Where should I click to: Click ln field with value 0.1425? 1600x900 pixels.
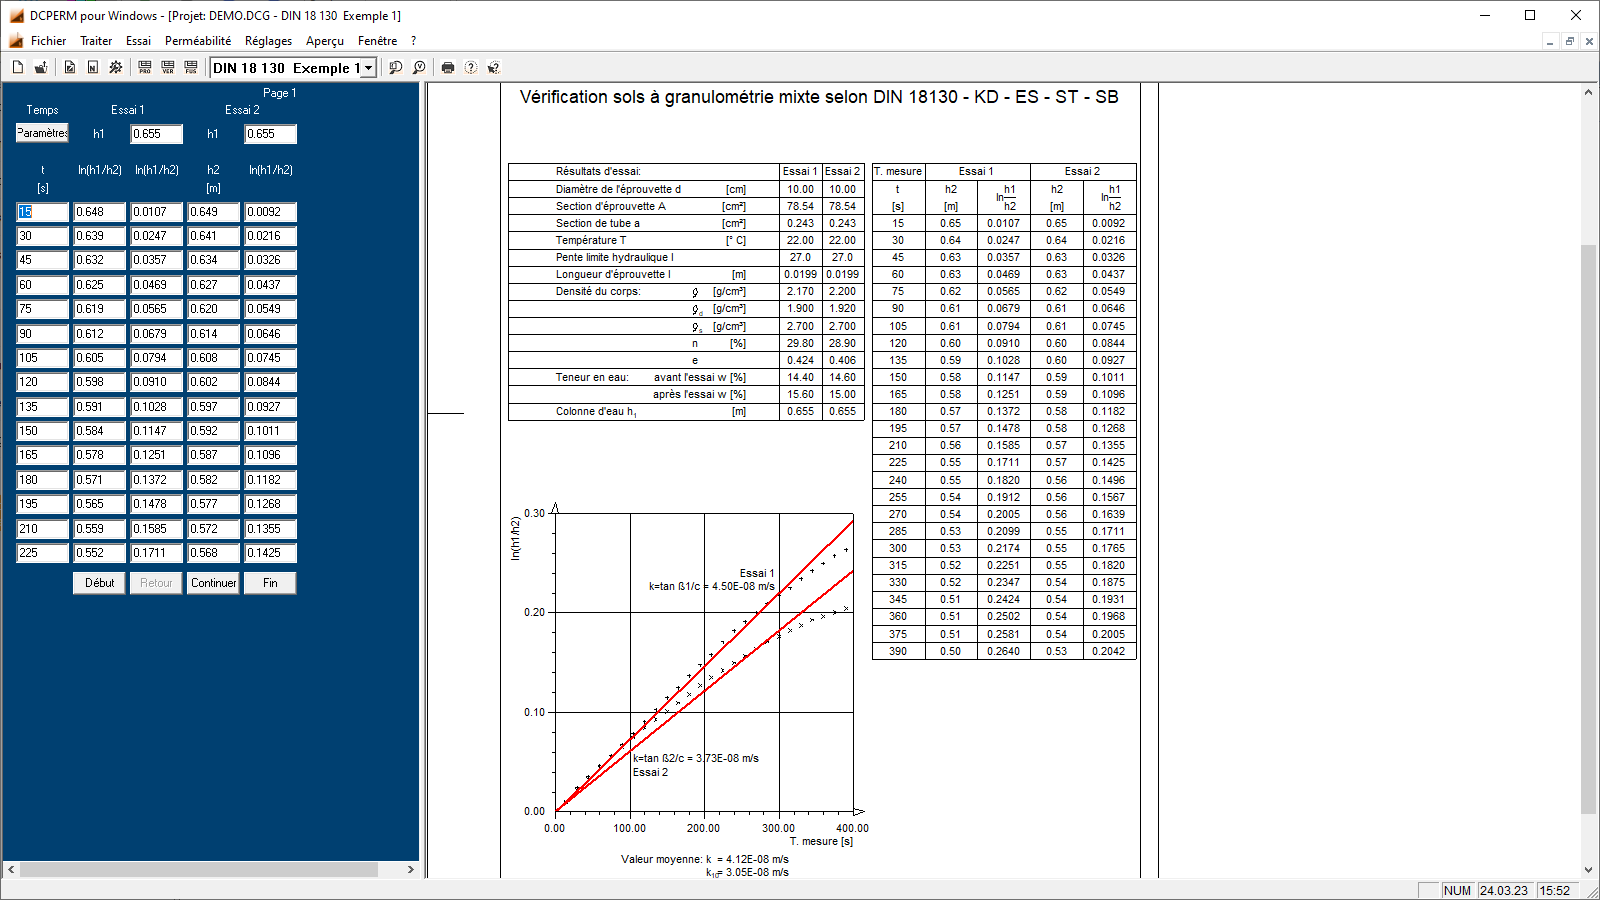click(271, 553)
